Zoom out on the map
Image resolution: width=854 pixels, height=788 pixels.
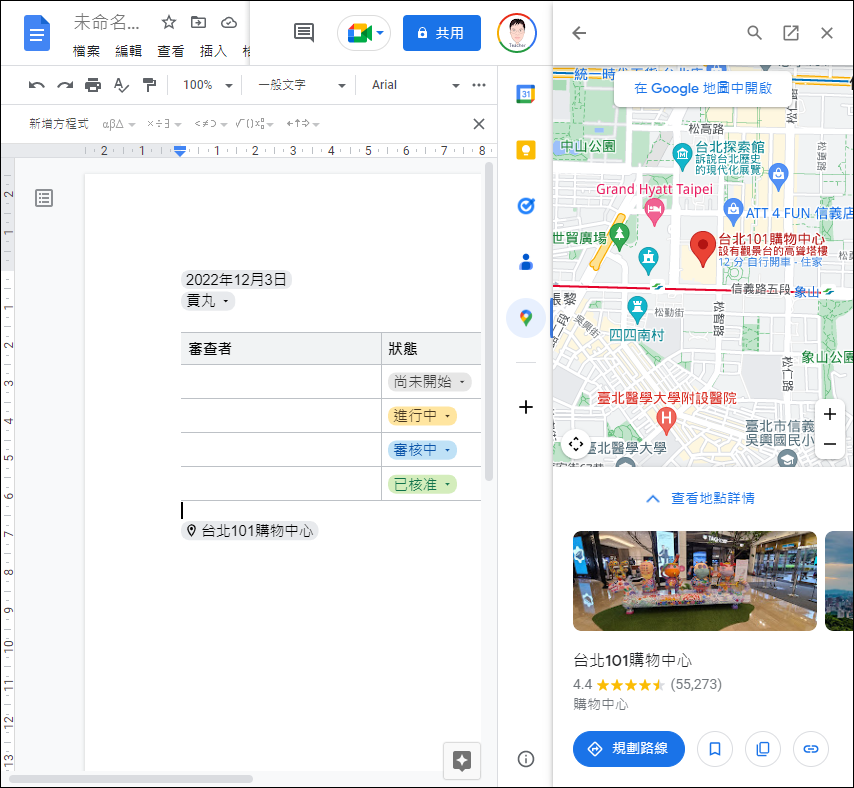[x=829, y=444]
